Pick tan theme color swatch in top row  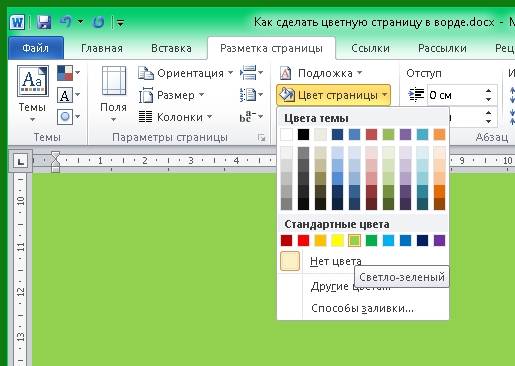coord(320,135)
